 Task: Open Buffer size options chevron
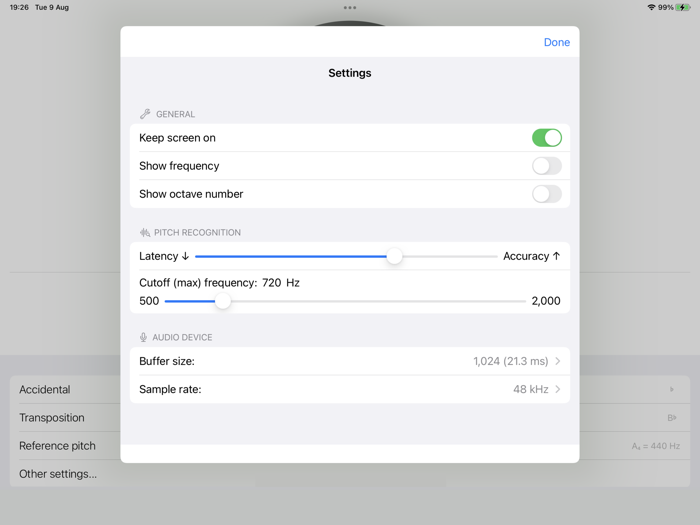(x=558, y=361)
